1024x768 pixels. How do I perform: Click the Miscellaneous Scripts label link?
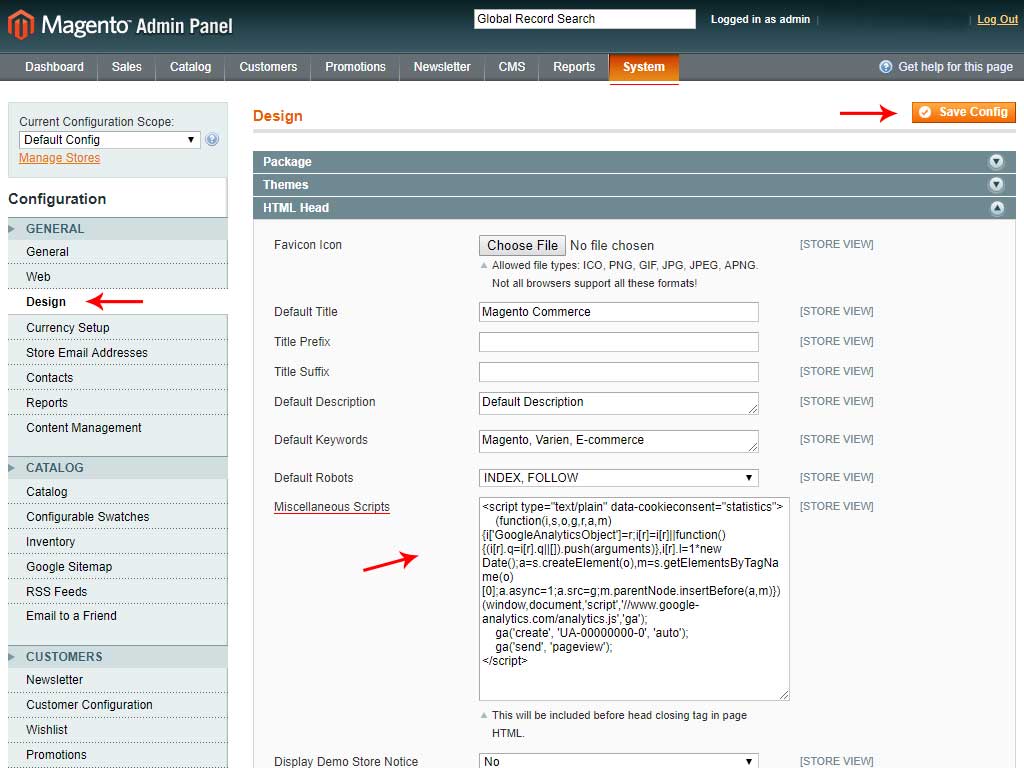pyautogui.click(x=332, y=507)
